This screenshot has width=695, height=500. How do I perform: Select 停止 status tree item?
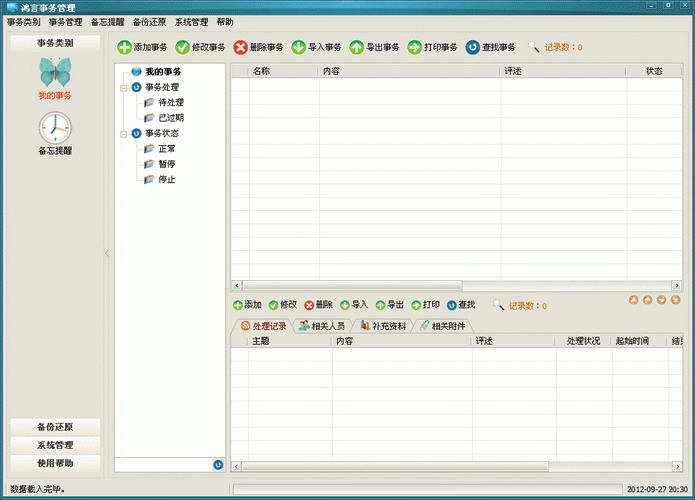[x=167, y=180]
